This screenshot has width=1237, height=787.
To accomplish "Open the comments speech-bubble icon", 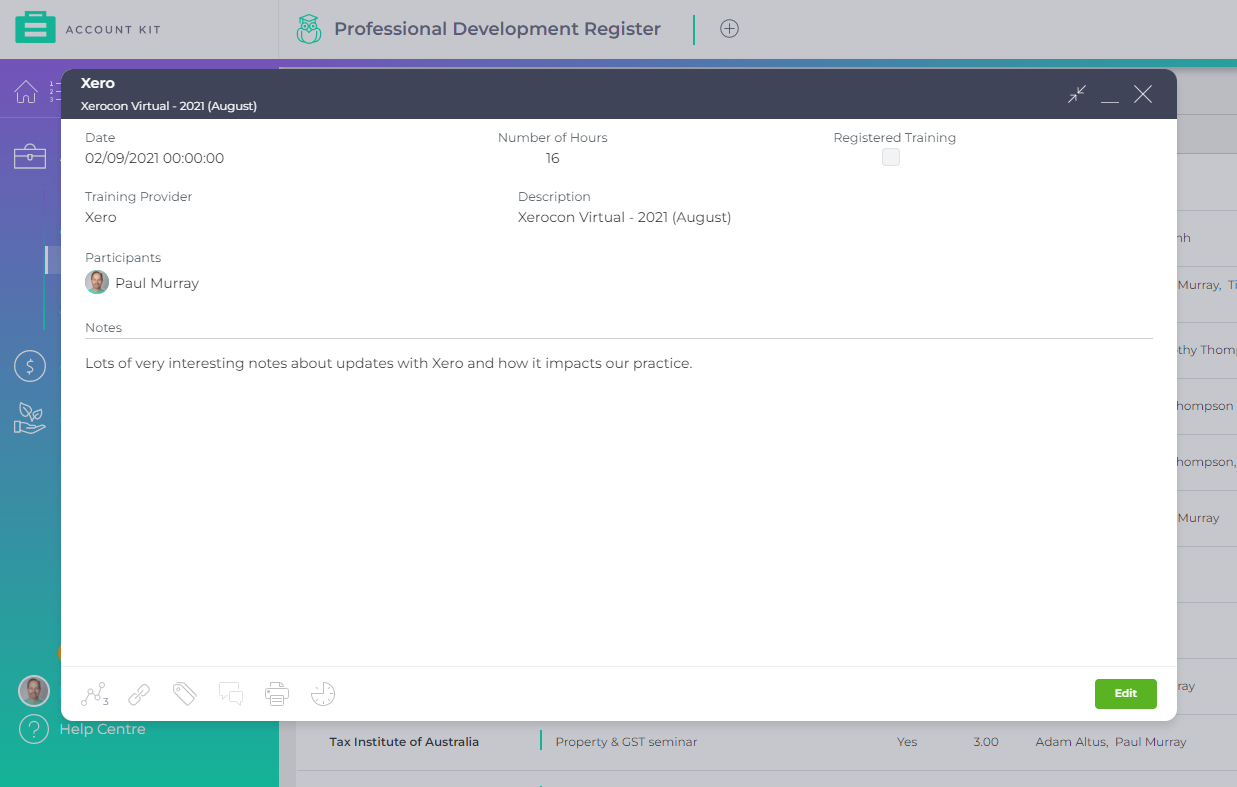I will click(231, 693).
